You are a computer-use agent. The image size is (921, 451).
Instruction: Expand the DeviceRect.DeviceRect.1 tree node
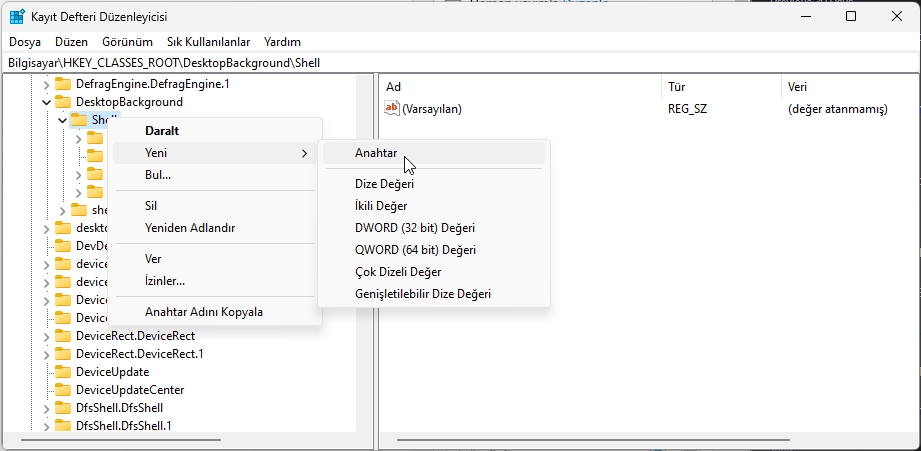pos(46,354)
